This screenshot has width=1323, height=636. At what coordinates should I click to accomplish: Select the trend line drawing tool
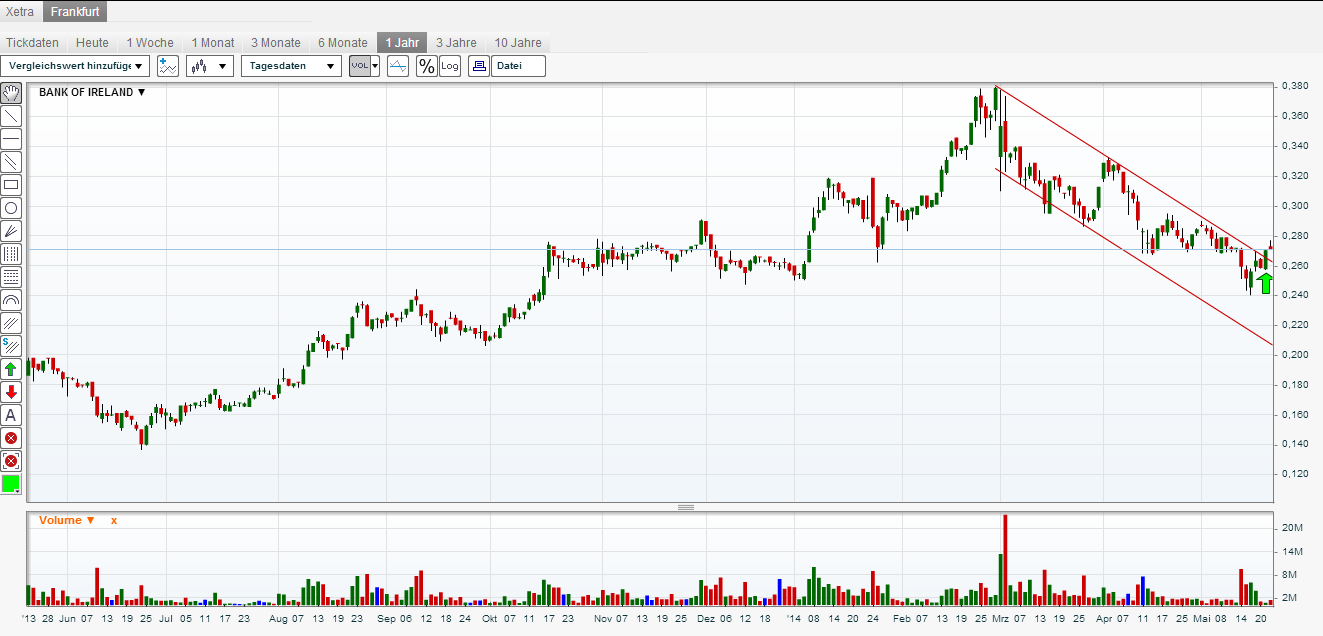[x=11, y=116]
